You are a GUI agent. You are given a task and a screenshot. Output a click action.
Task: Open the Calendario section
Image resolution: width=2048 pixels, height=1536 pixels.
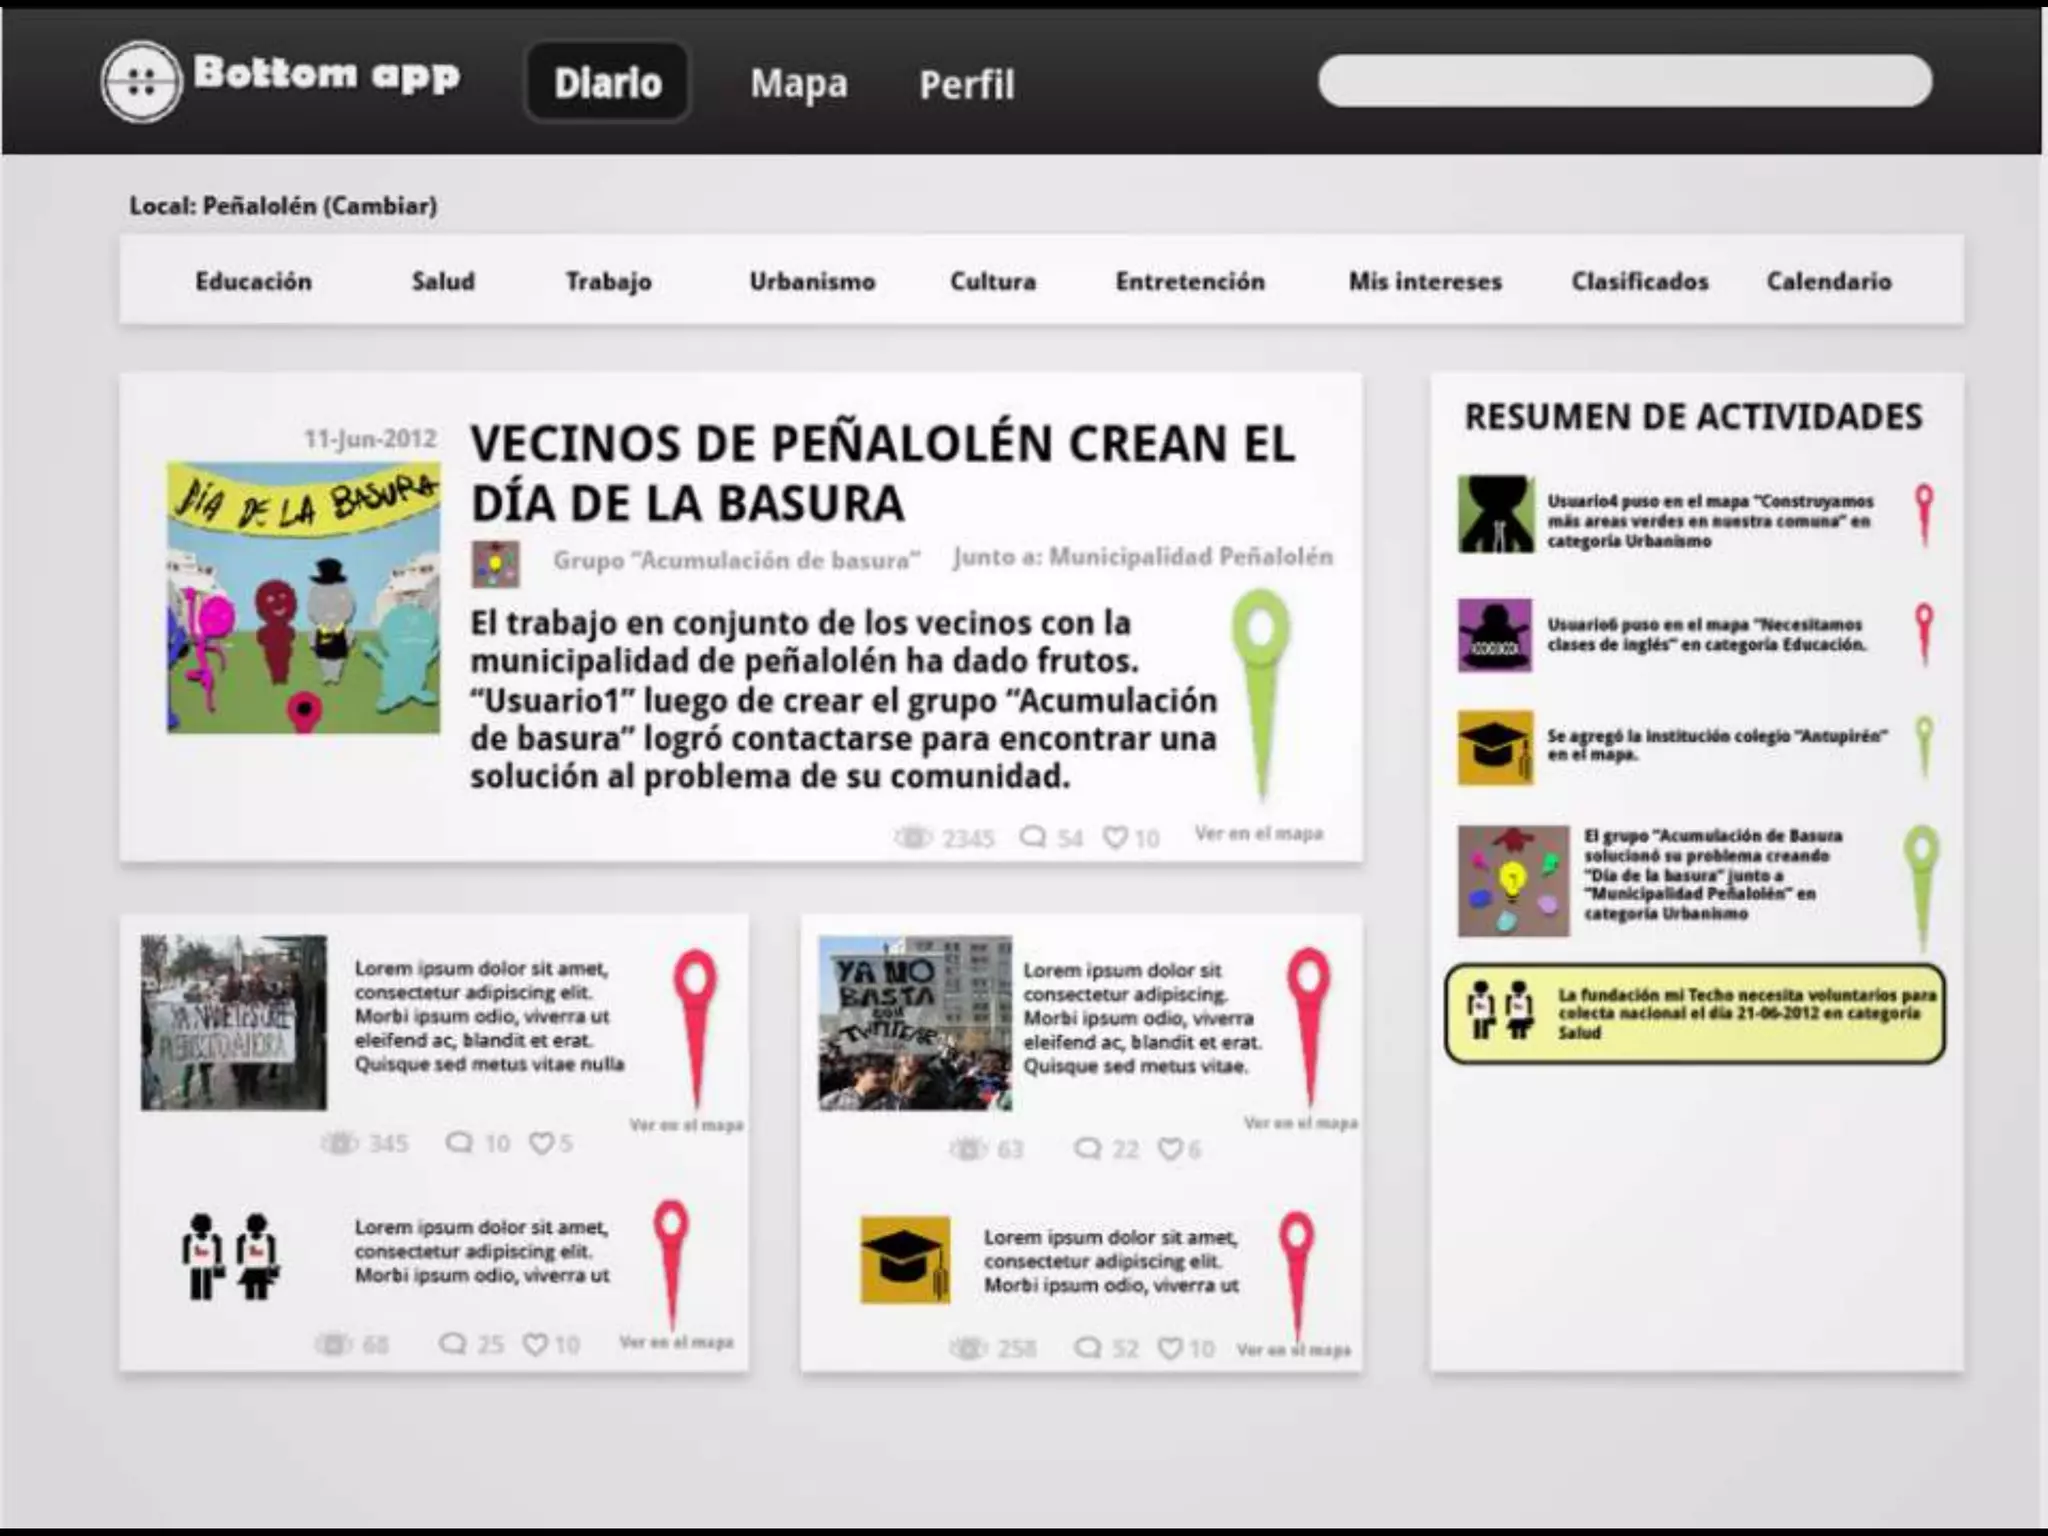pos(1828,282)
